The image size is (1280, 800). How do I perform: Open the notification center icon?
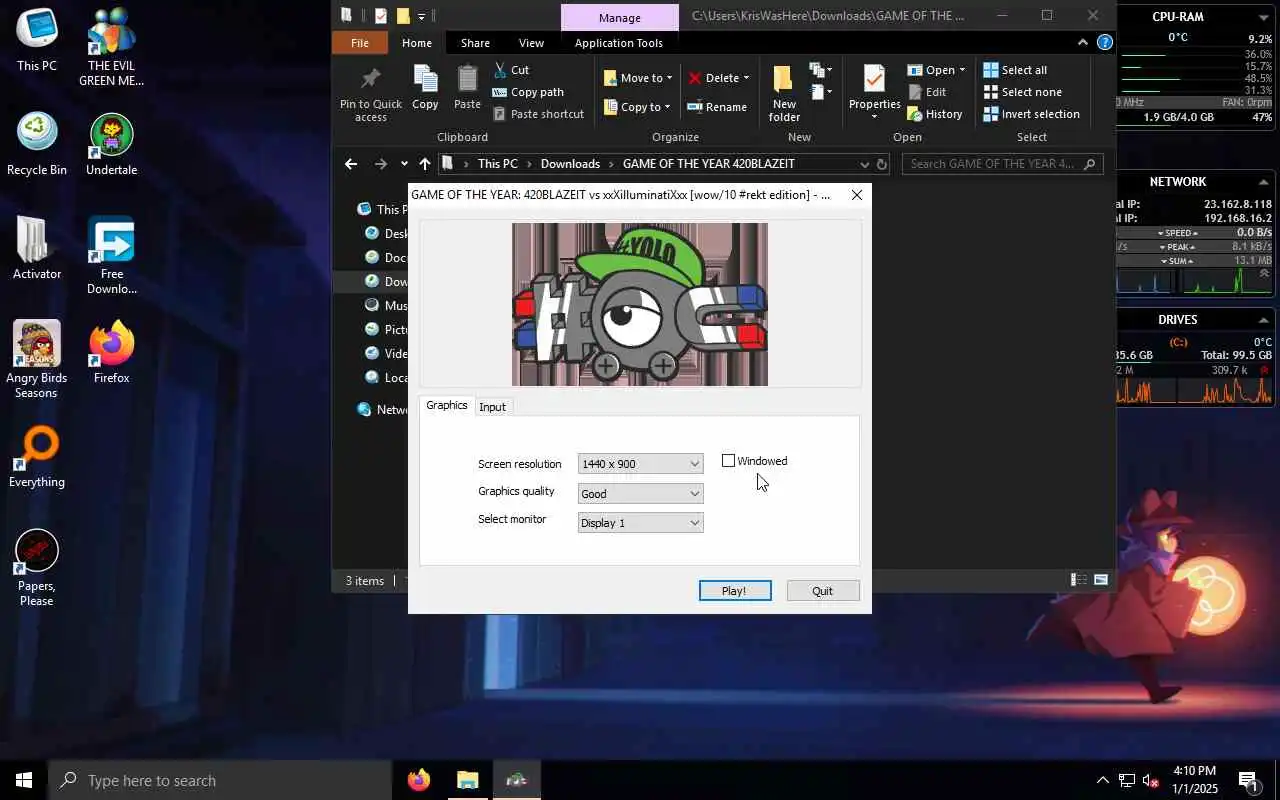[1248, 780]
